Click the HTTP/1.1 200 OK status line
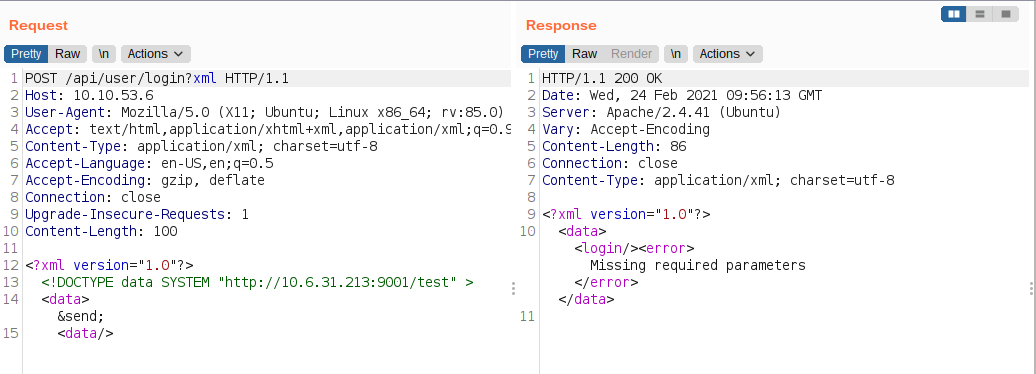Viewport: 1036px width, 374px height. [x=602, y=79]
